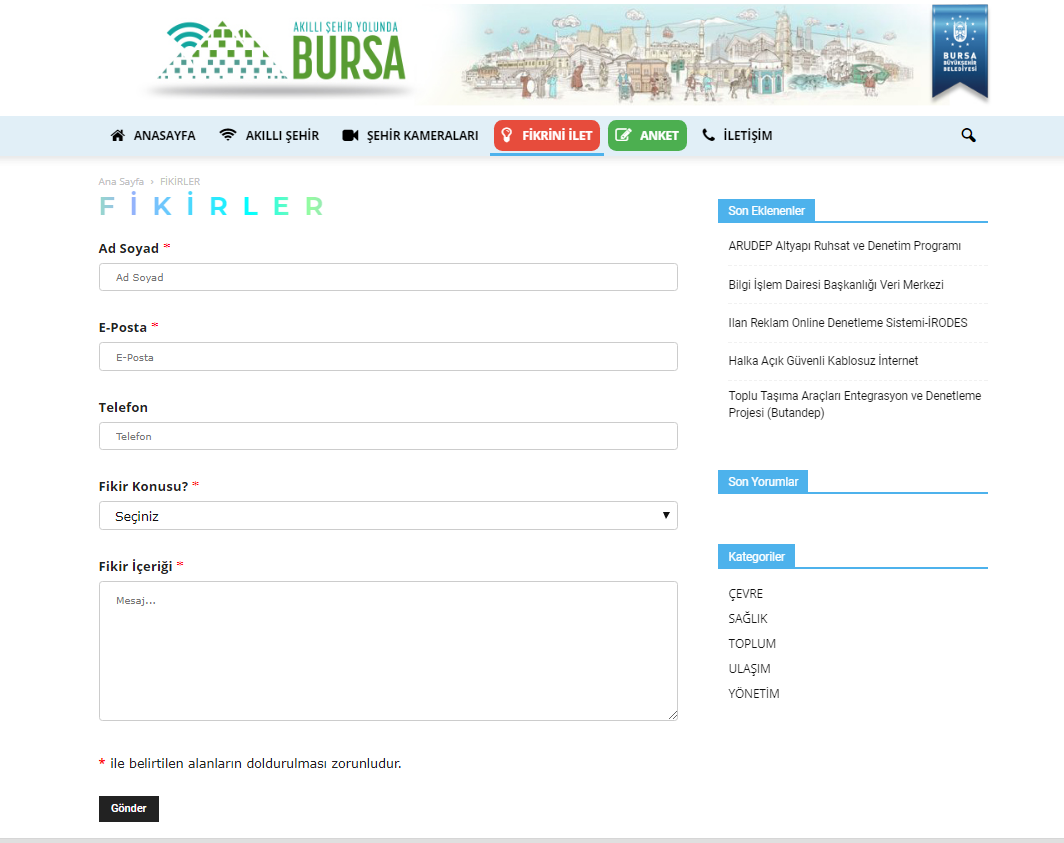Click the Fikir İçeriği message textarea
1064x843 pixels.
coord(388,650)
